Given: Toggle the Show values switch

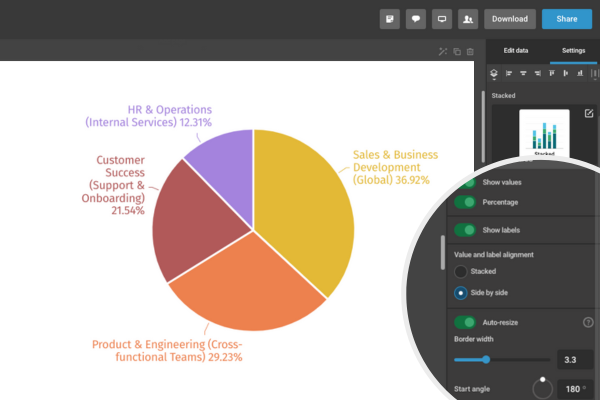Looking at the screenshot, I should point(467,183).
